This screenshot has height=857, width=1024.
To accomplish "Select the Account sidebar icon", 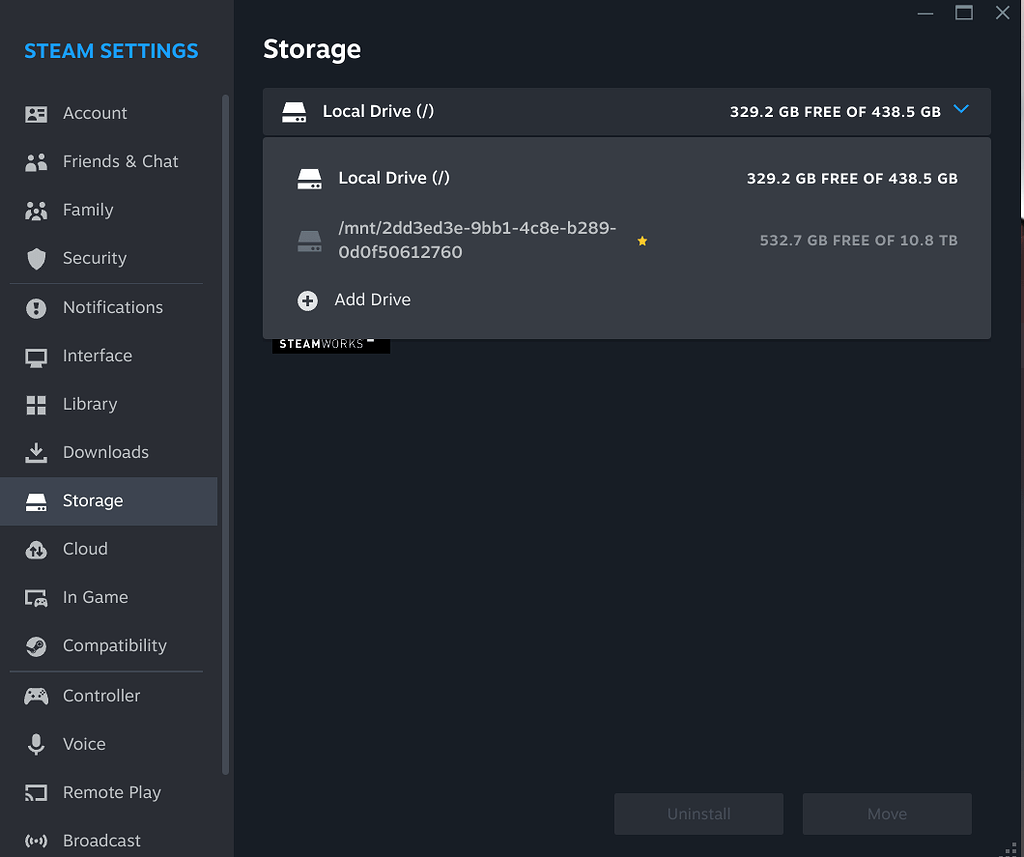I will [36, 113].
